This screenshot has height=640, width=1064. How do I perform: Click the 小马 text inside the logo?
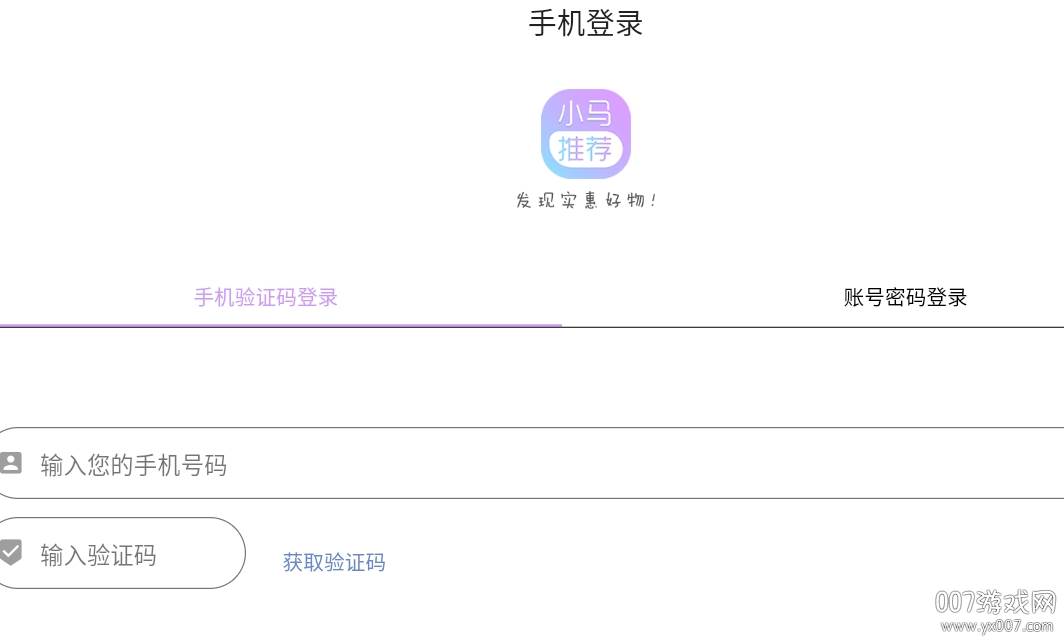(585, 113)
